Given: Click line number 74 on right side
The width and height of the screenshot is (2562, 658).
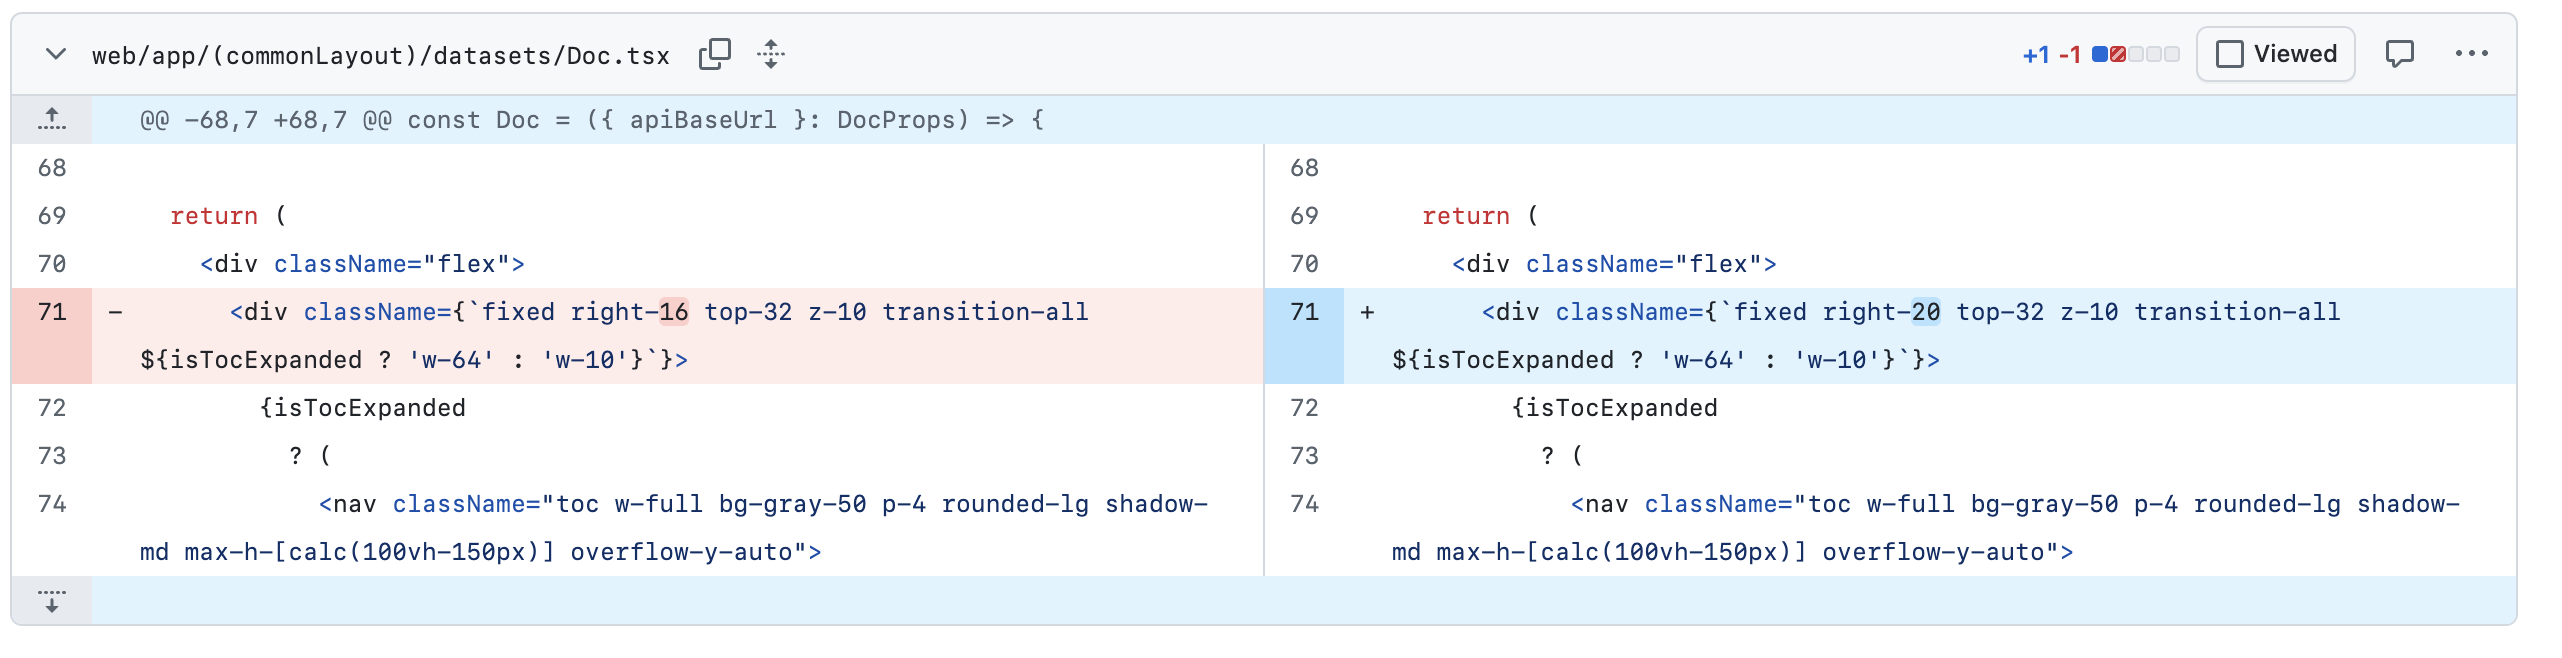Looking at the screenshot, I should click(x=1304, y=504).
